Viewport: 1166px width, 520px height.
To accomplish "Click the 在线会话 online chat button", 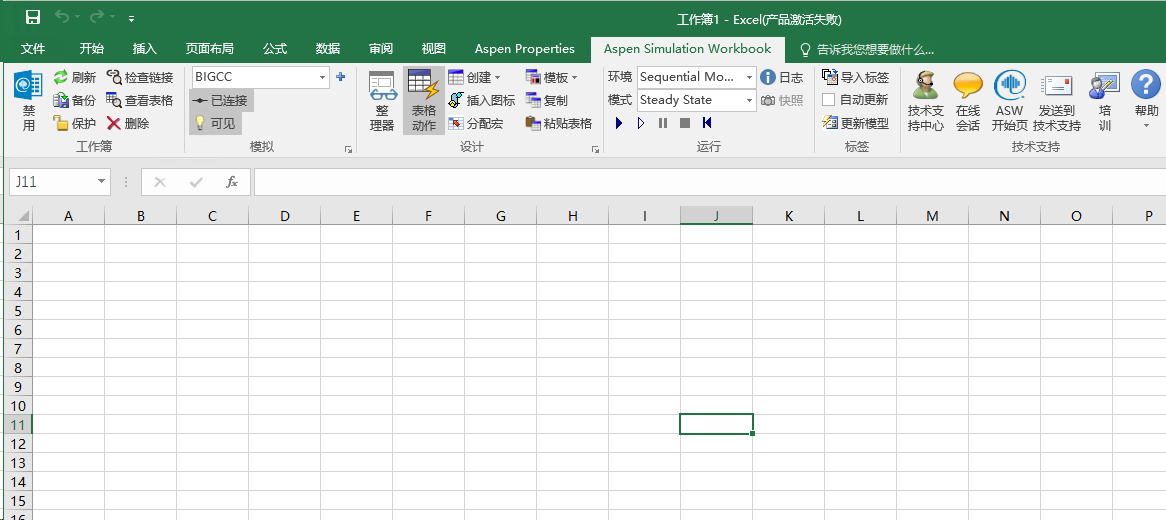I will (967, 102).
